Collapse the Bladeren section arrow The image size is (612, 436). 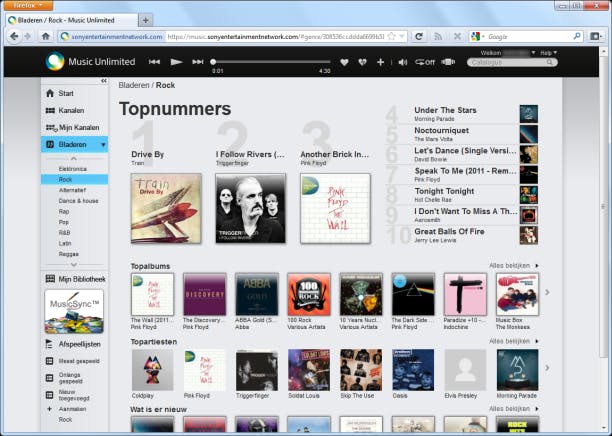103,145
